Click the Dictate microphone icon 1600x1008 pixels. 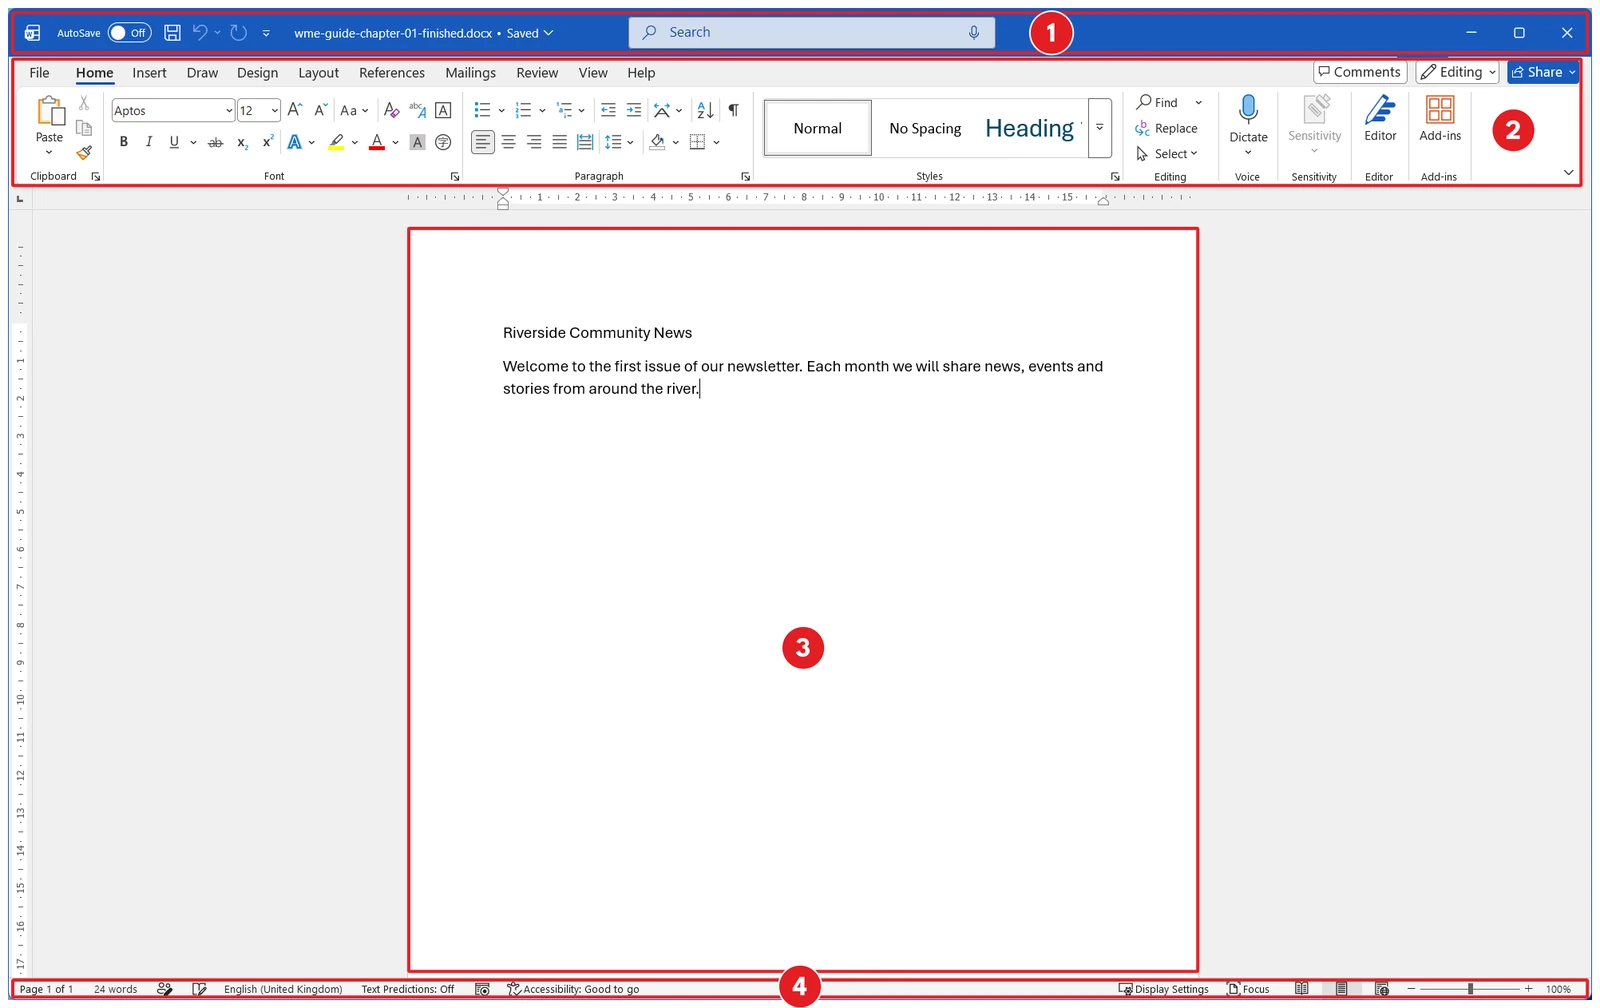1248,109
